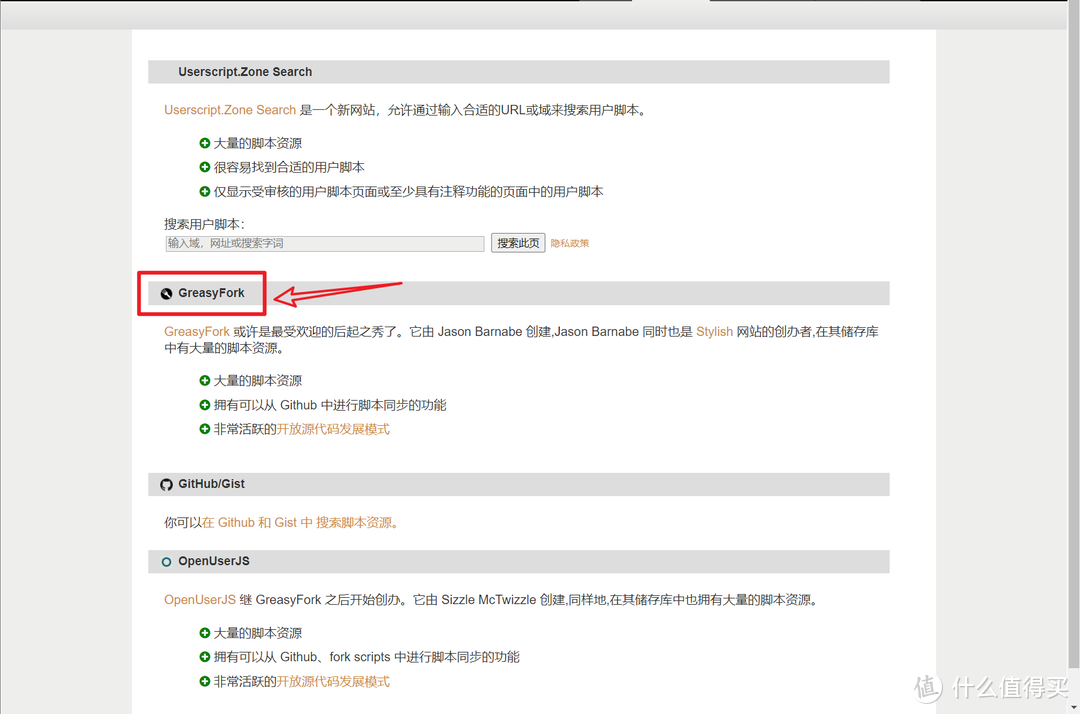Click the 搜索此页 button
Screen dimensions: 1080x714
518,243
